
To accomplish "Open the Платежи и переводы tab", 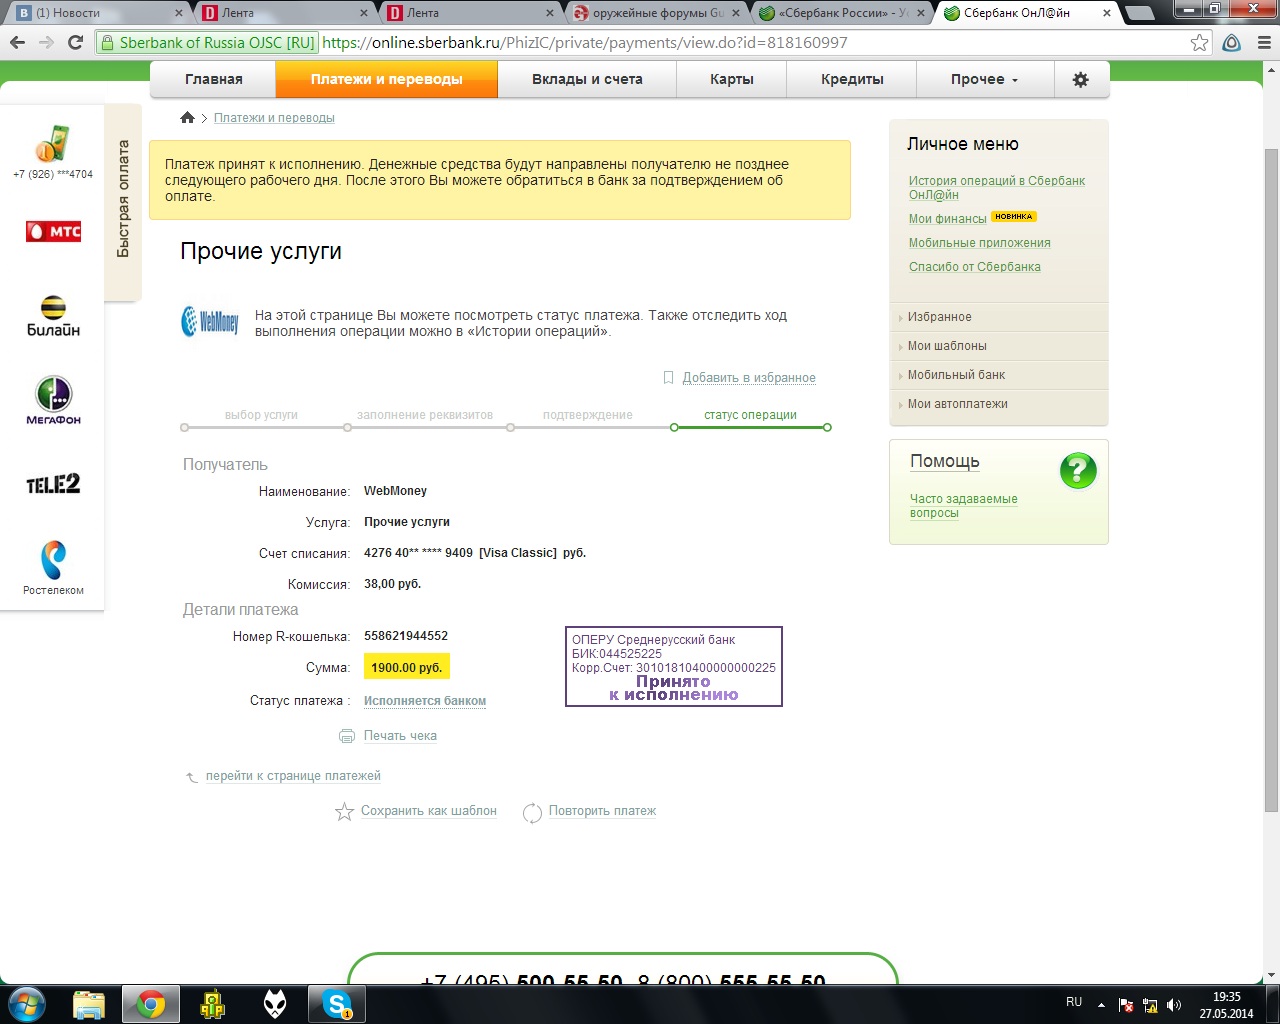I will (386, 79).
